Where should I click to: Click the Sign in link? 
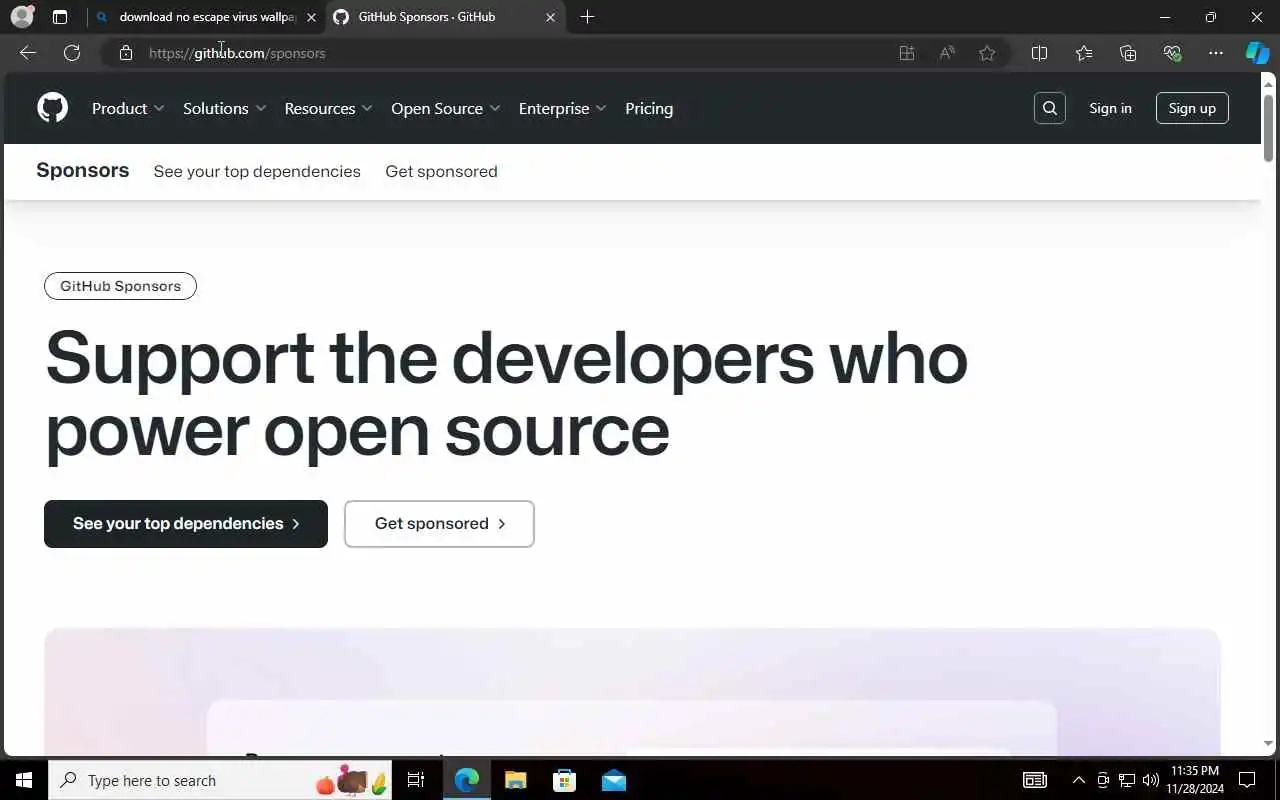[1110, 108]
